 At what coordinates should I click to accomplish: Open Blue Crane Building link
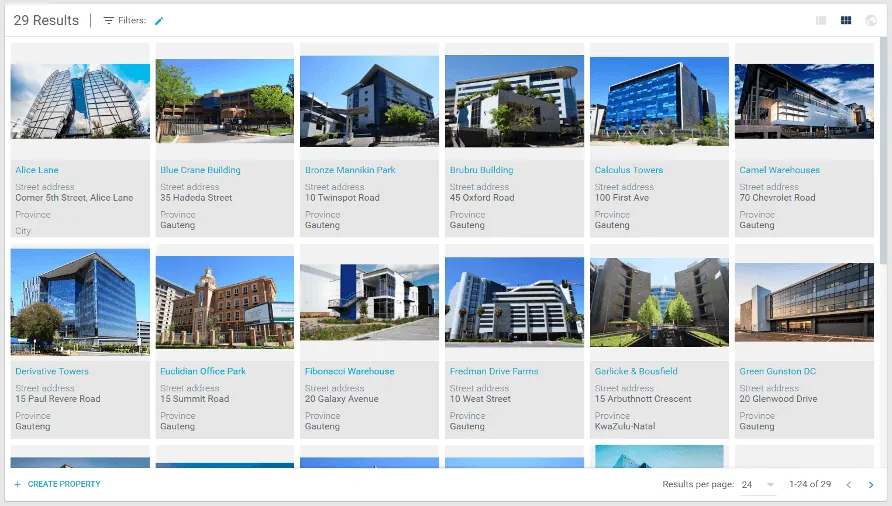[200, 170]
